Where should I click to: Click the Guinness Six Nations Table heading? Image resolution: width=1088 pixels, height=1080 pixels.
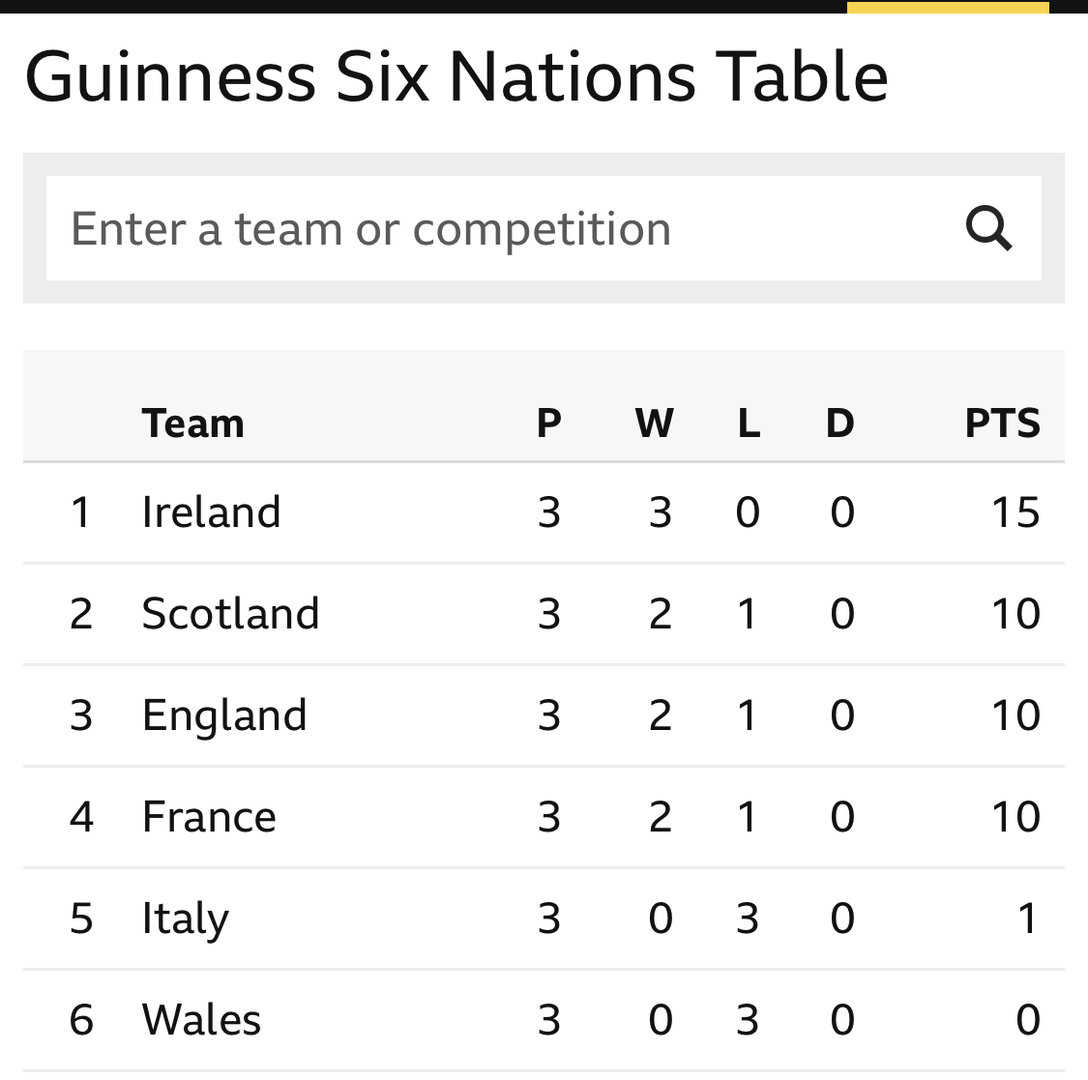point(457,76)
